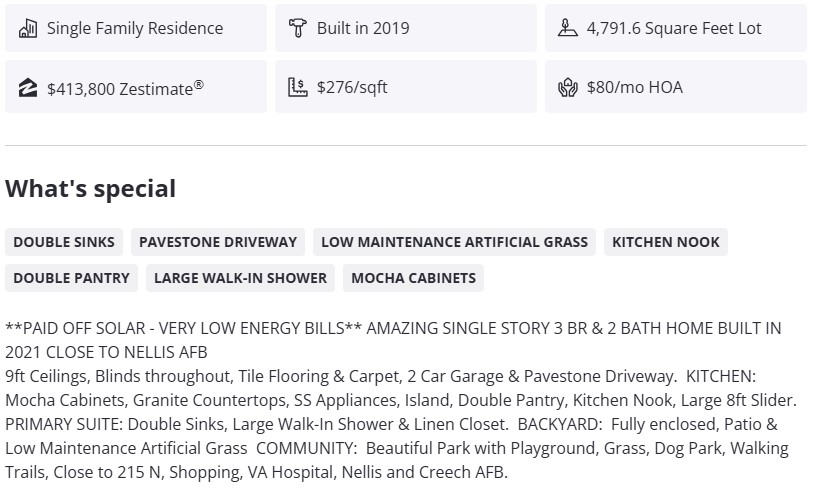Click the building icon beside Single Family Residence
Image resolution: width=825 pixels, height=490 pixels.
pyautogui.click(x=28, y=28)
